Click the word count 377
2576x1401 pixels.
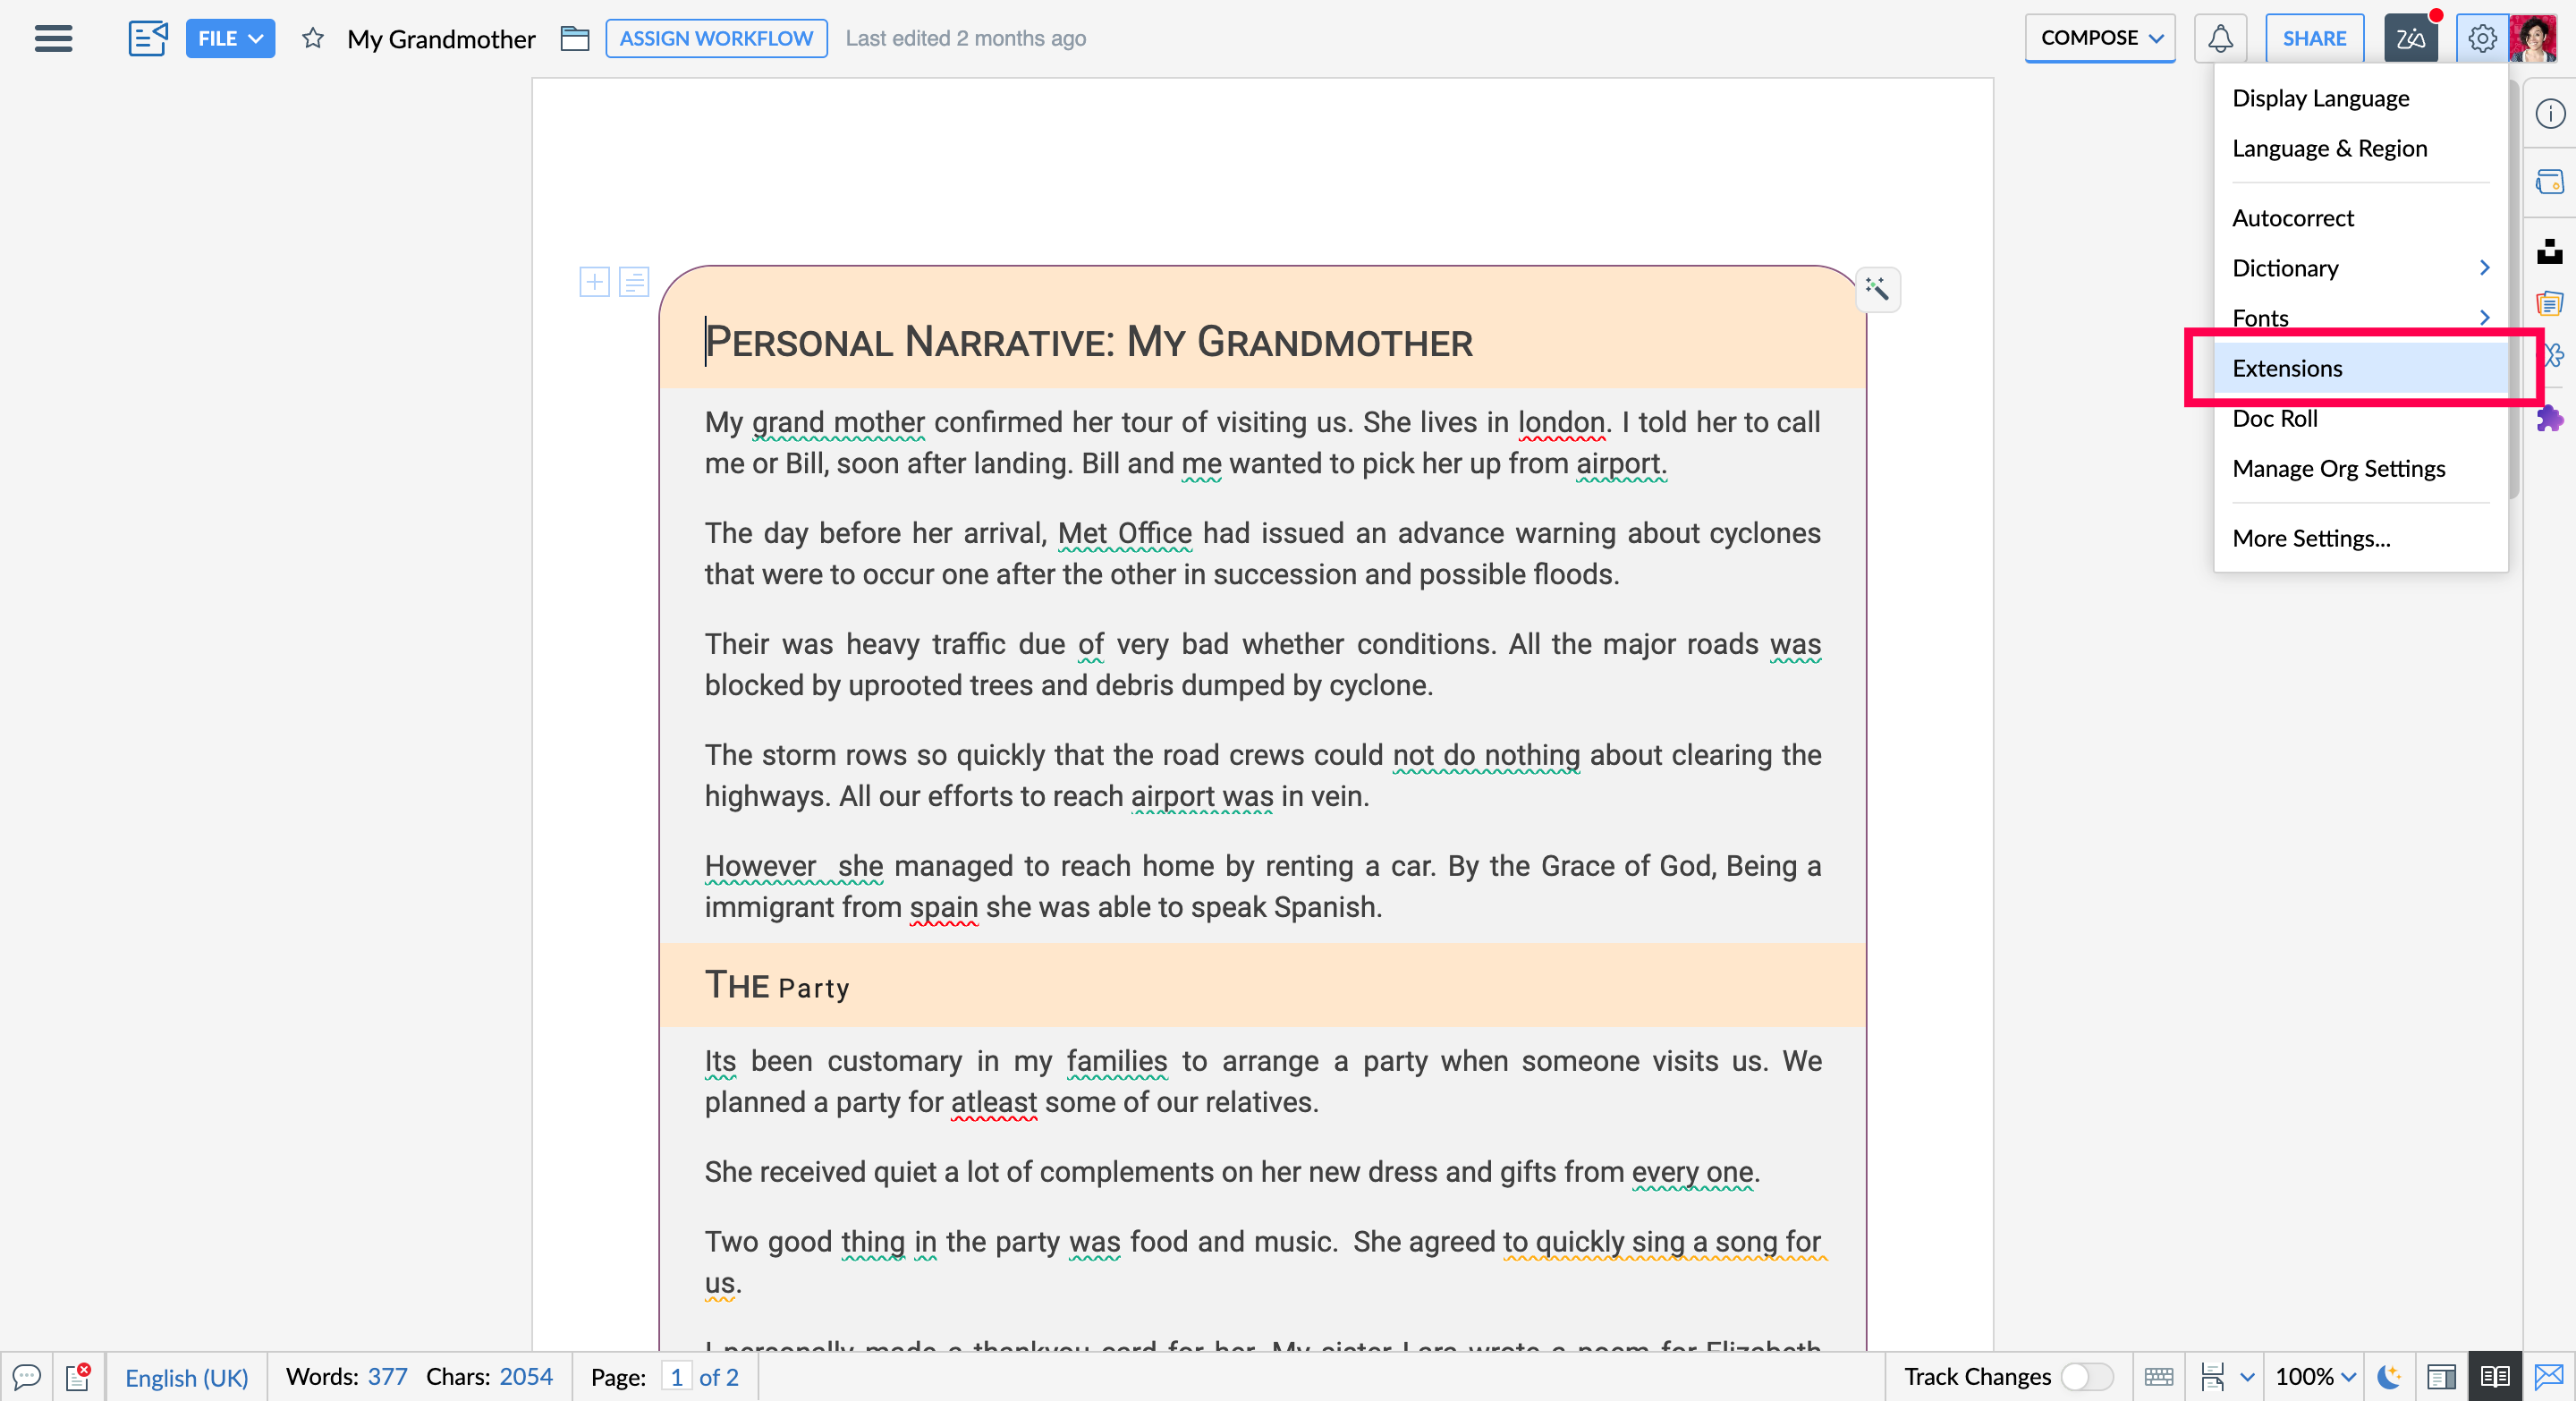coord(387,1377)
